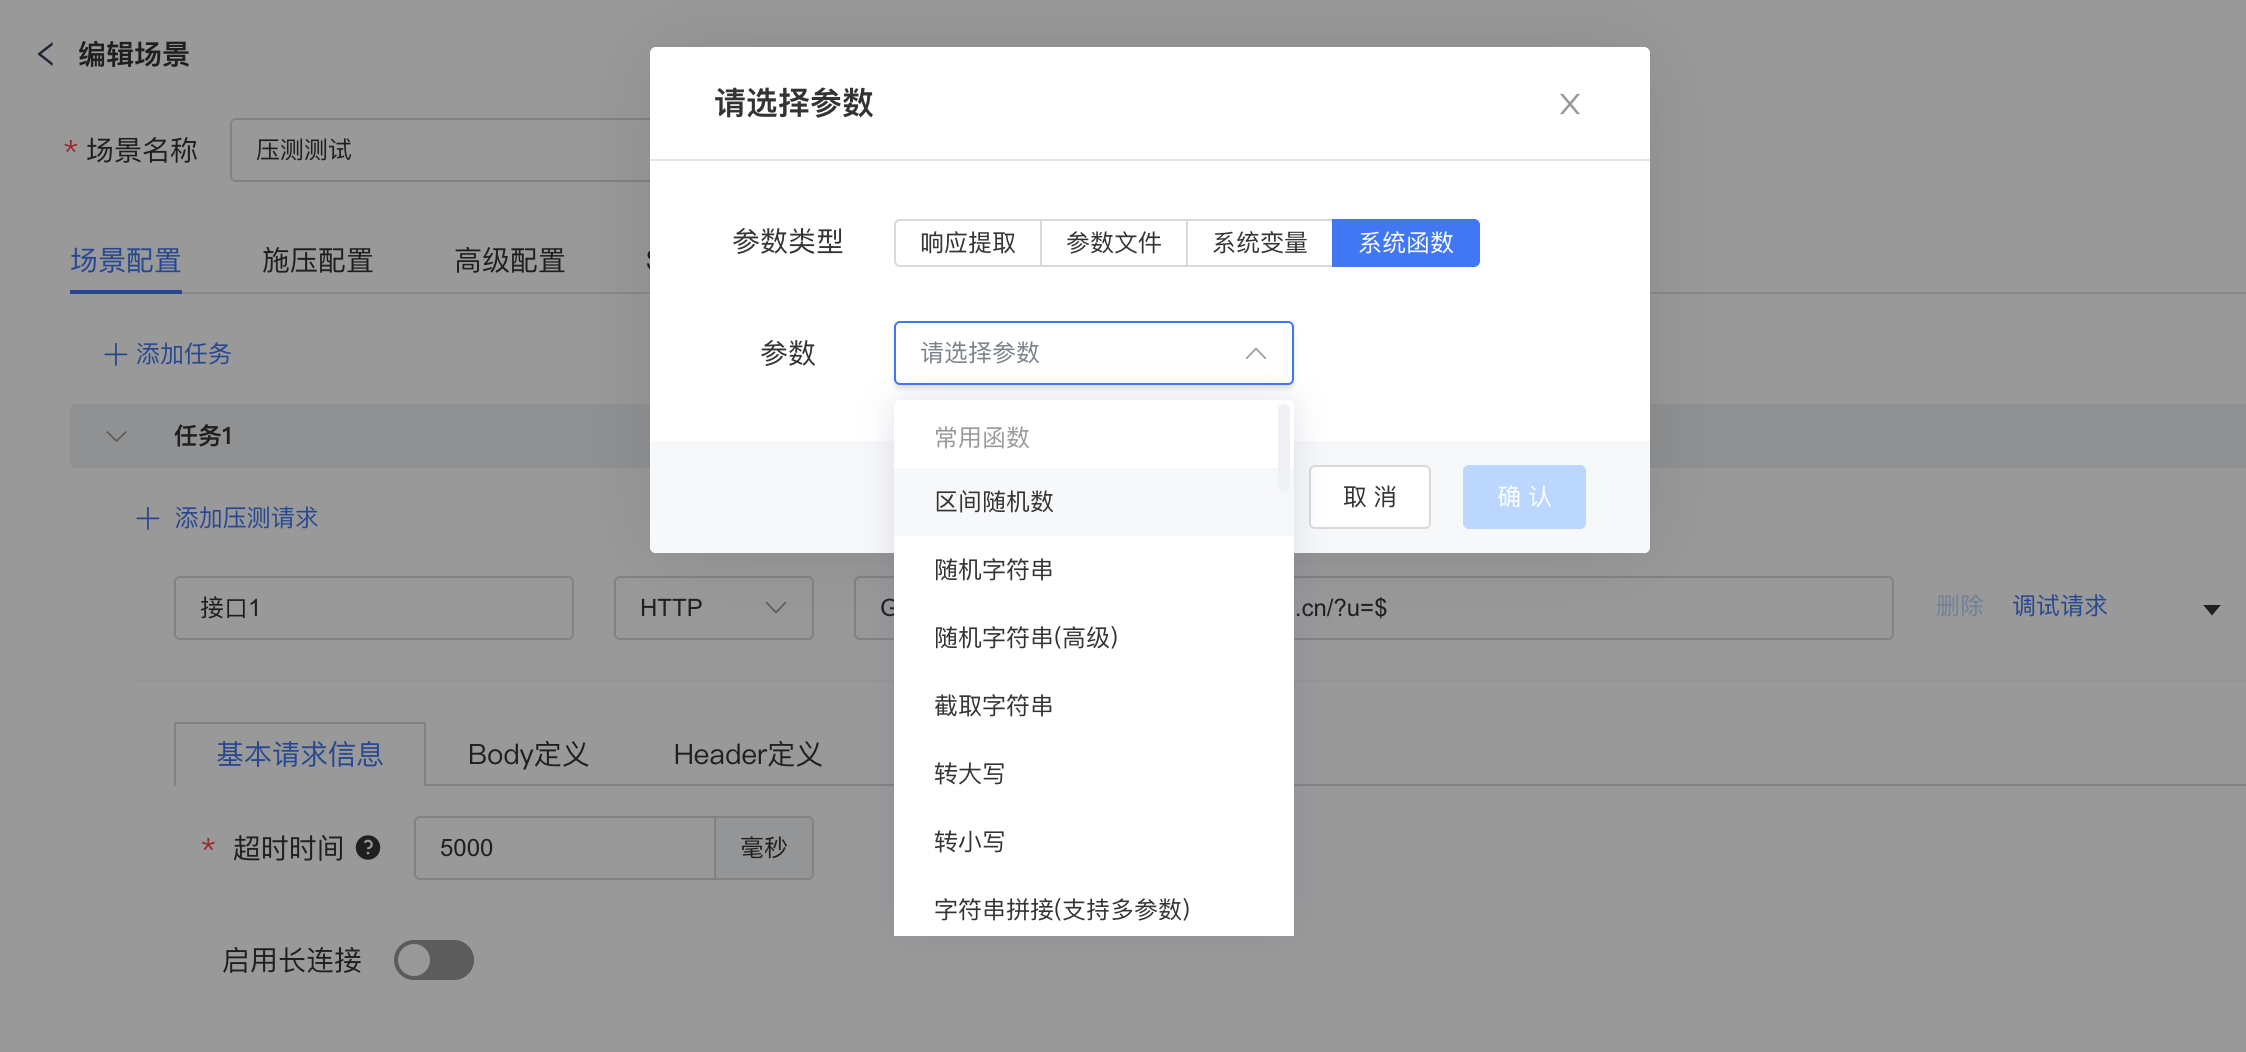Screen dimensions: 2246x1052
Task: Close the 请选择参数 dialog
Action: [x=1569, y=104]
